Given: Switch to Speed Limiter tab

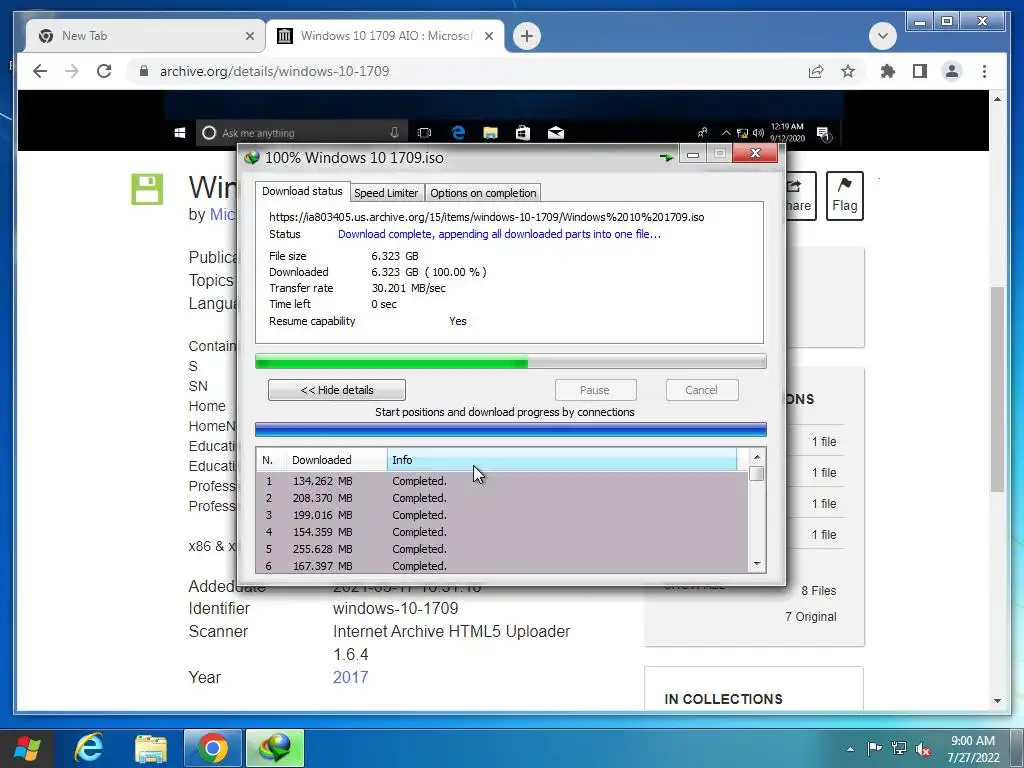Looking at the screenshot, I should pyautogui.click(x=386, y=193).
